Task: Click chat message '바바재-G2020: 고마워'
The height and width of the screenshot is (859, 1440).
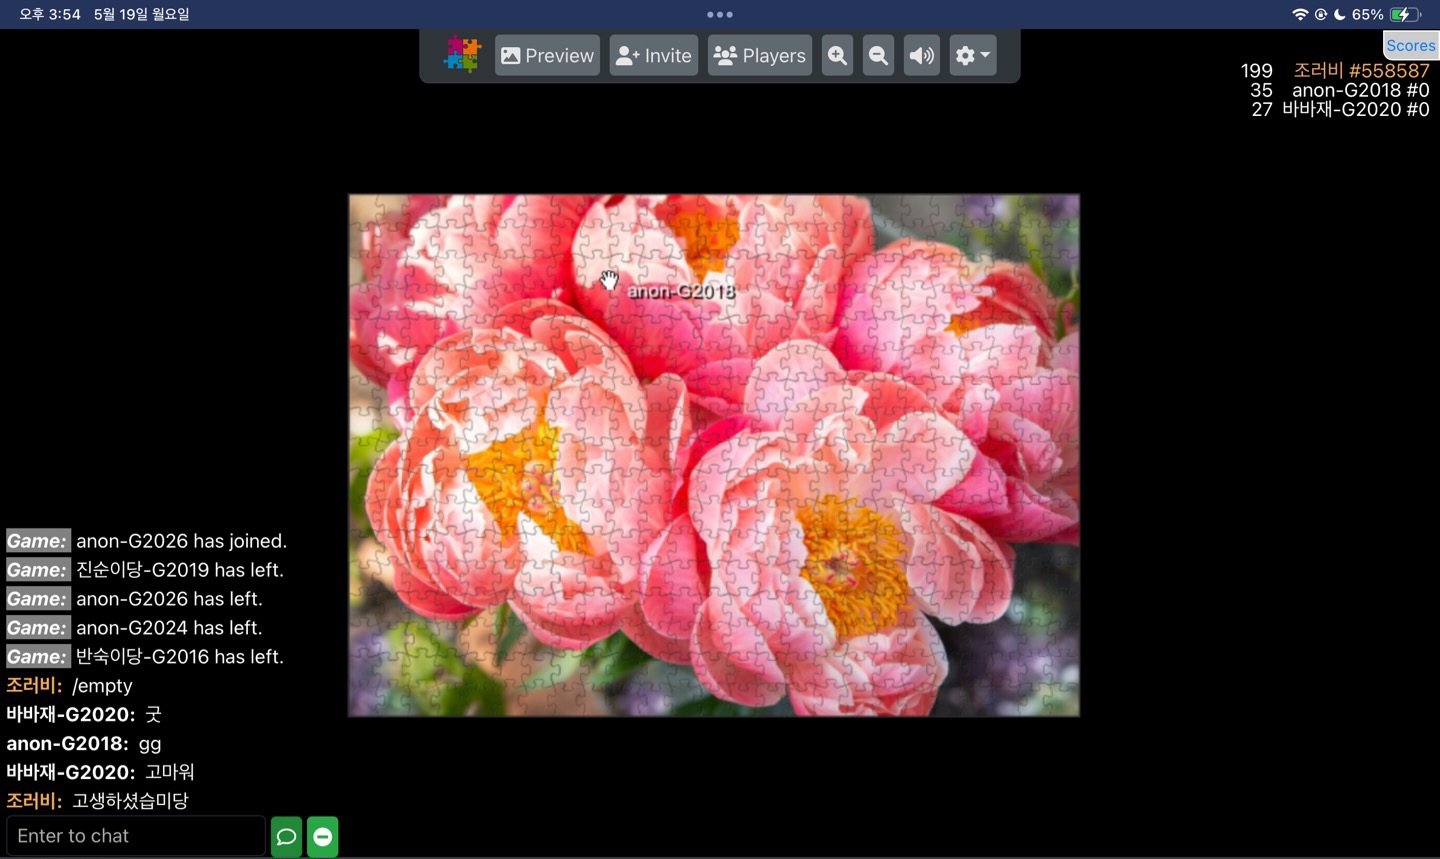Action: pos(100,773)
